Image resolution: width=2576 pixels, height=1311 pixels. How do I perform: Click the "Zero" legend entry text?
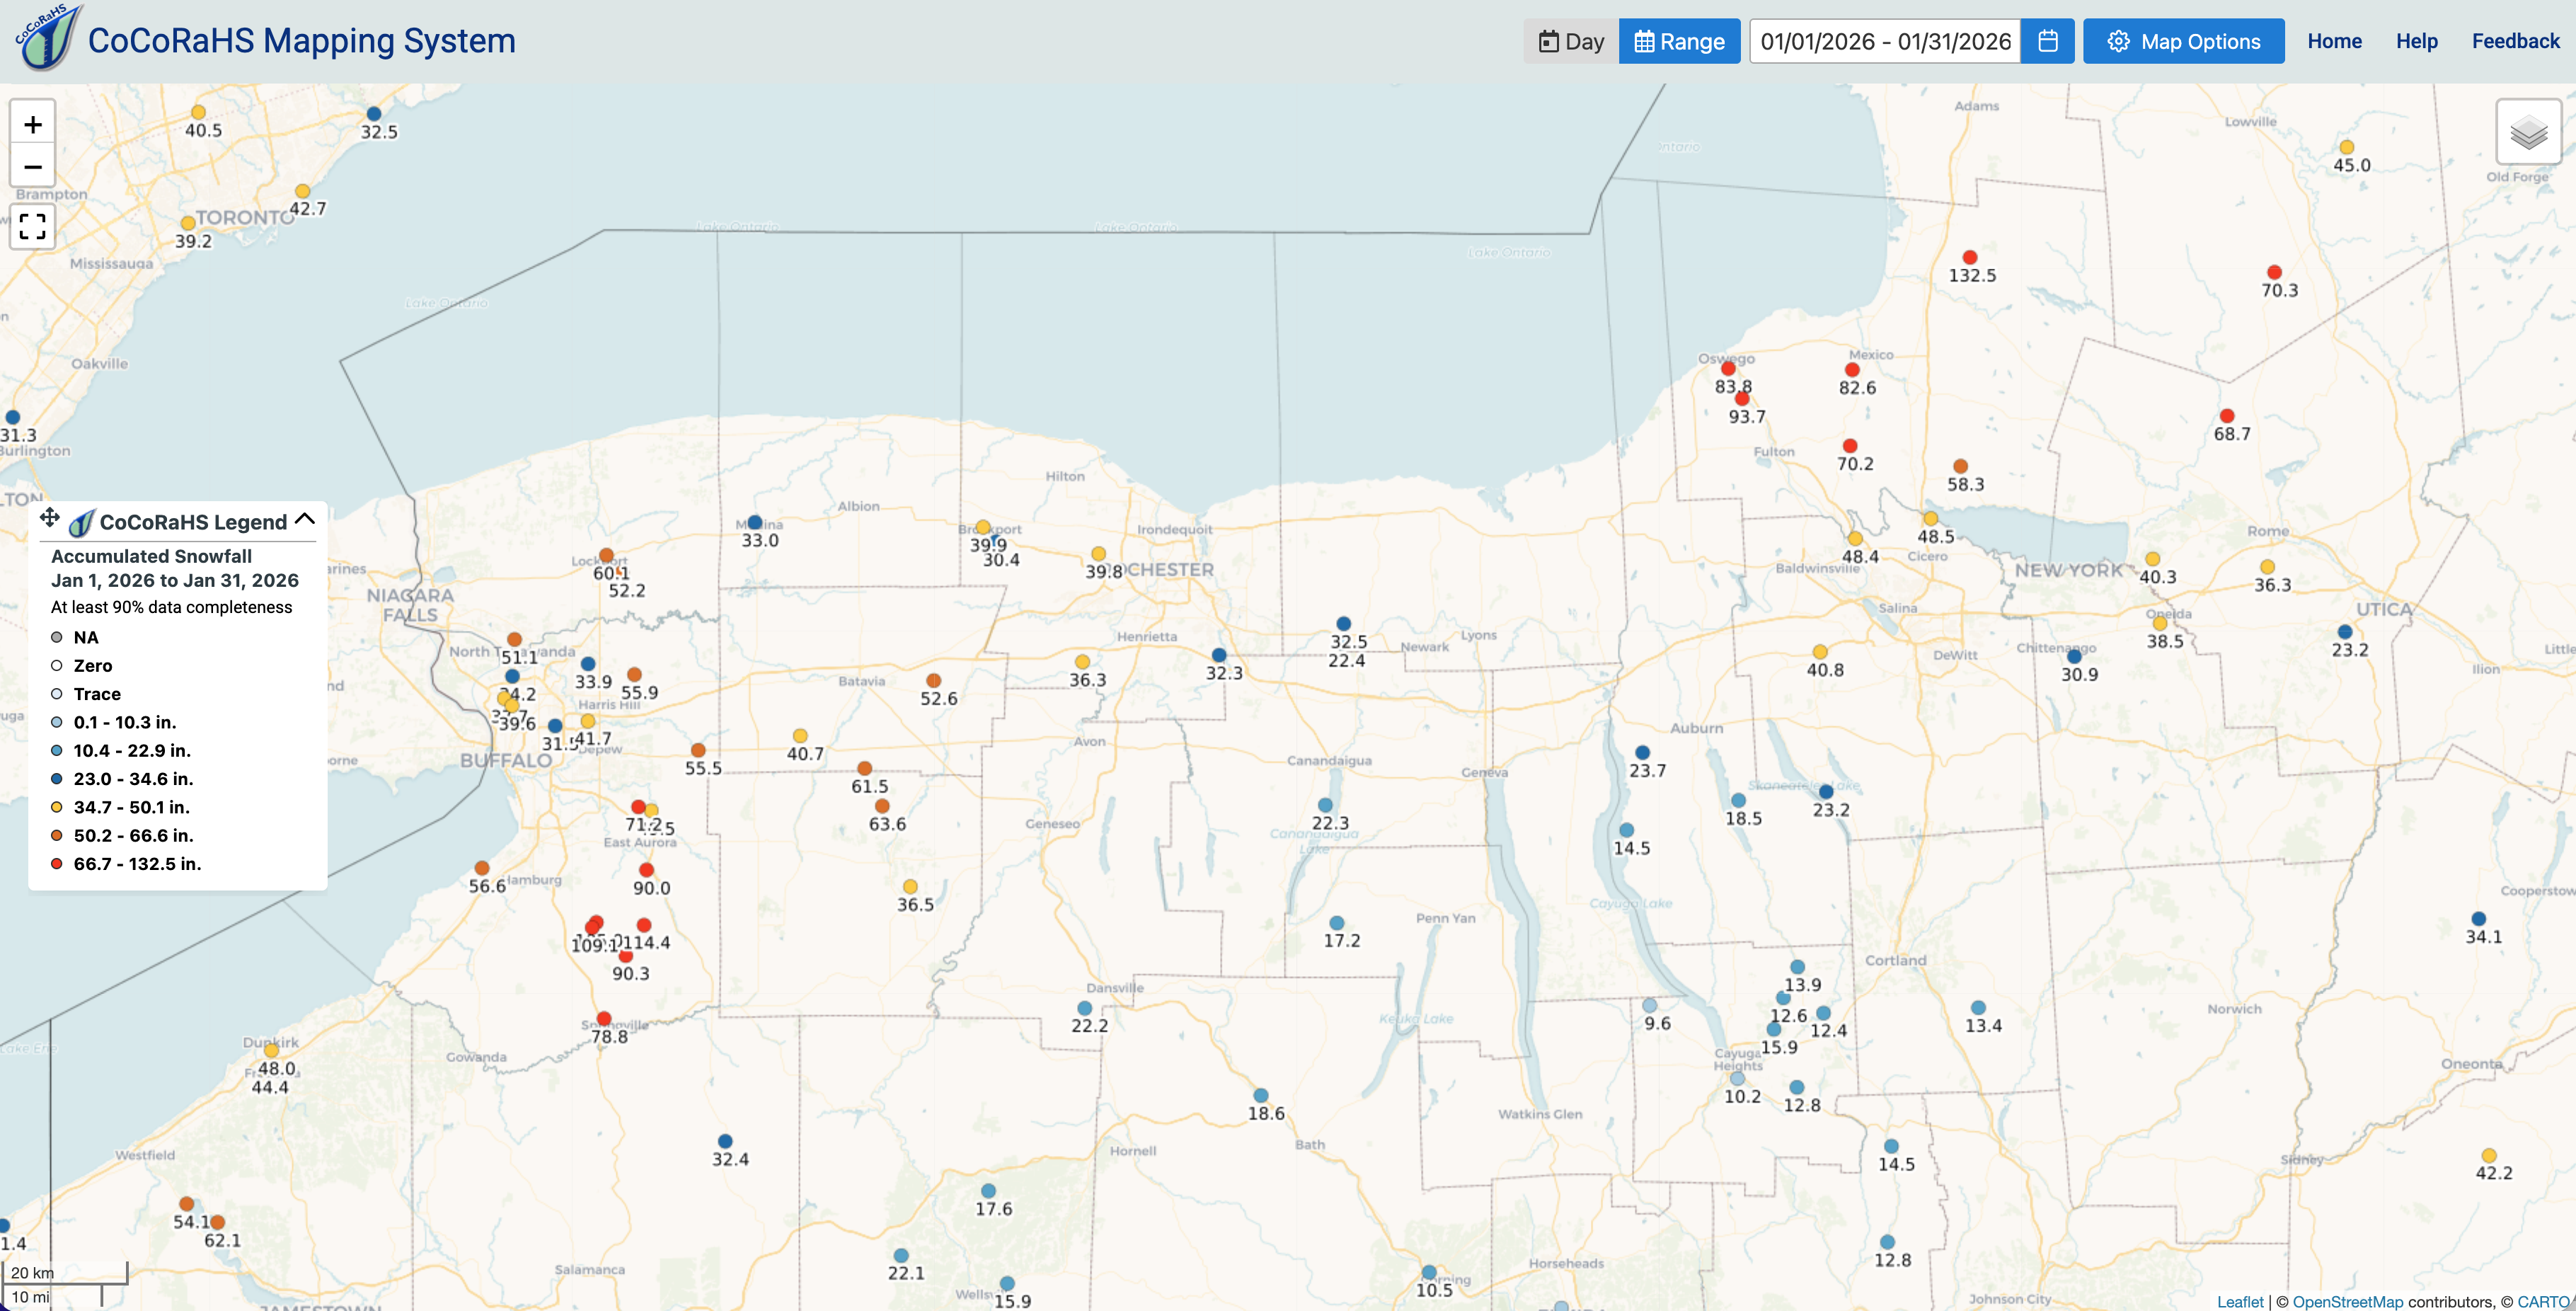coord(93,665)
